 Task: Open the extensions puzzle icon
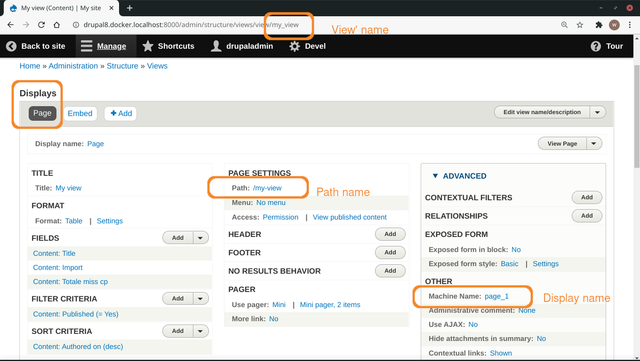(x=599, y=25)
